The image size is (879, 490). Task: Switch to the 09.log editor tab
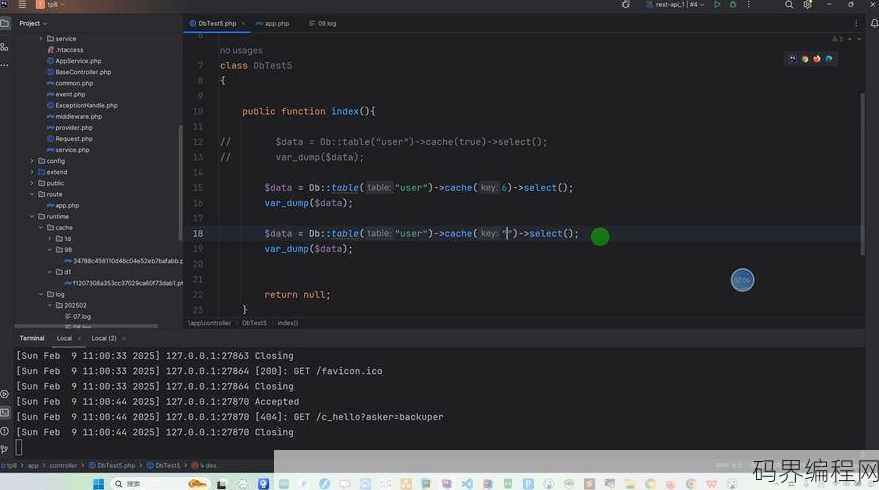[323, 24]
